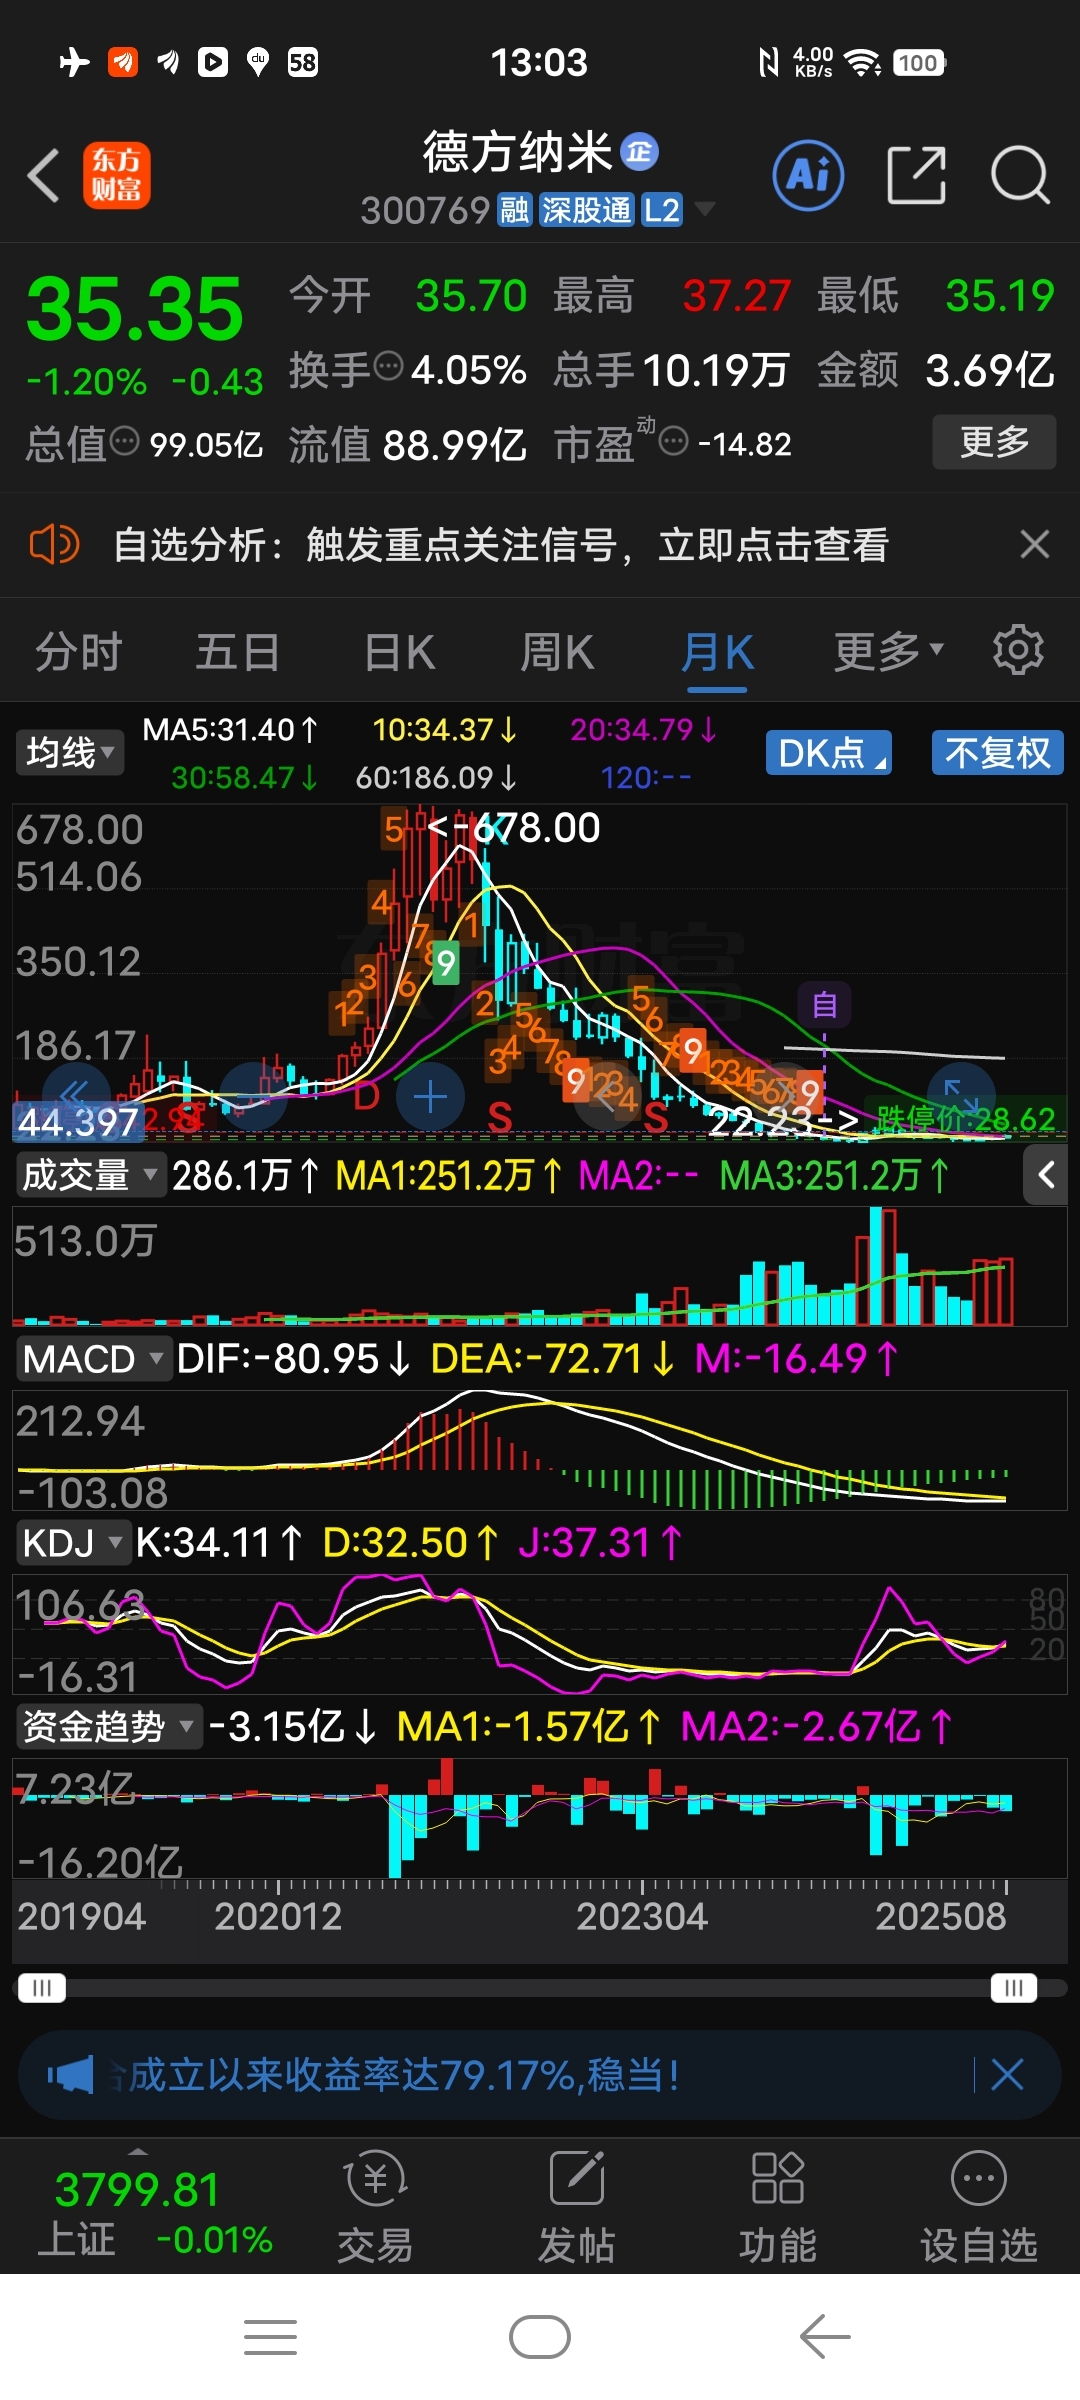Viewport: 1080px width, 2400px height.
Task: Switch to 日K chart tab
Action: tap(399, 652)
